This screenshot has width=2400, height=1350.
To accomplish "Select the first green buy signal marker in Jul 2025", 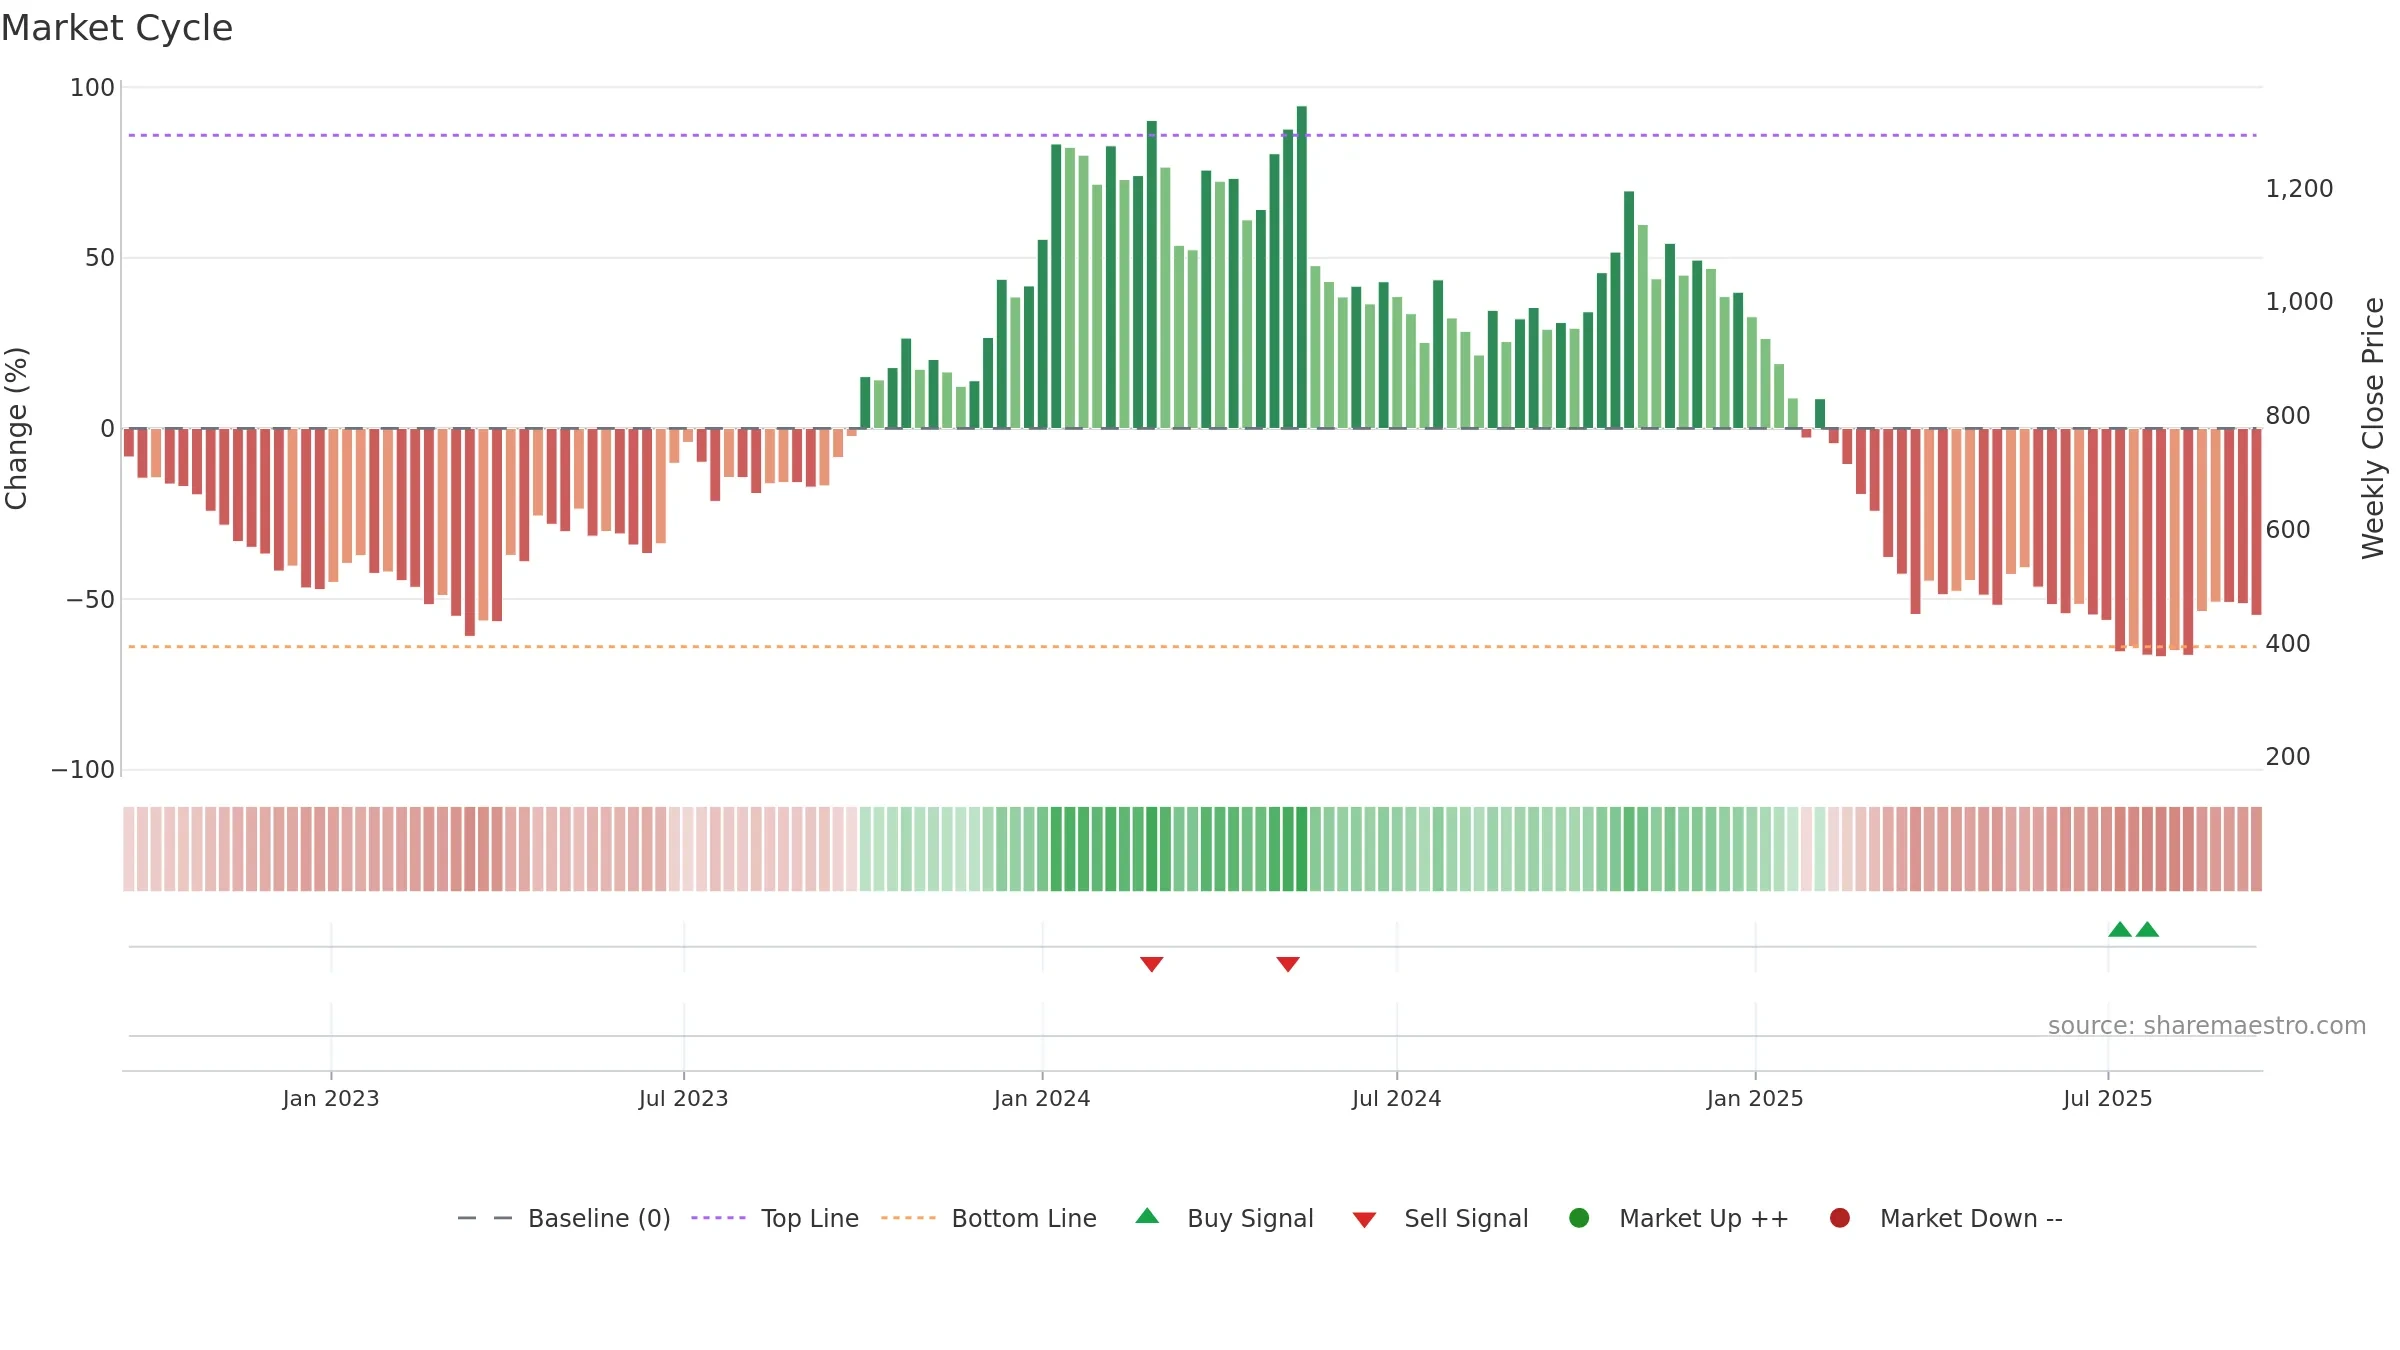I will 2120,929.
